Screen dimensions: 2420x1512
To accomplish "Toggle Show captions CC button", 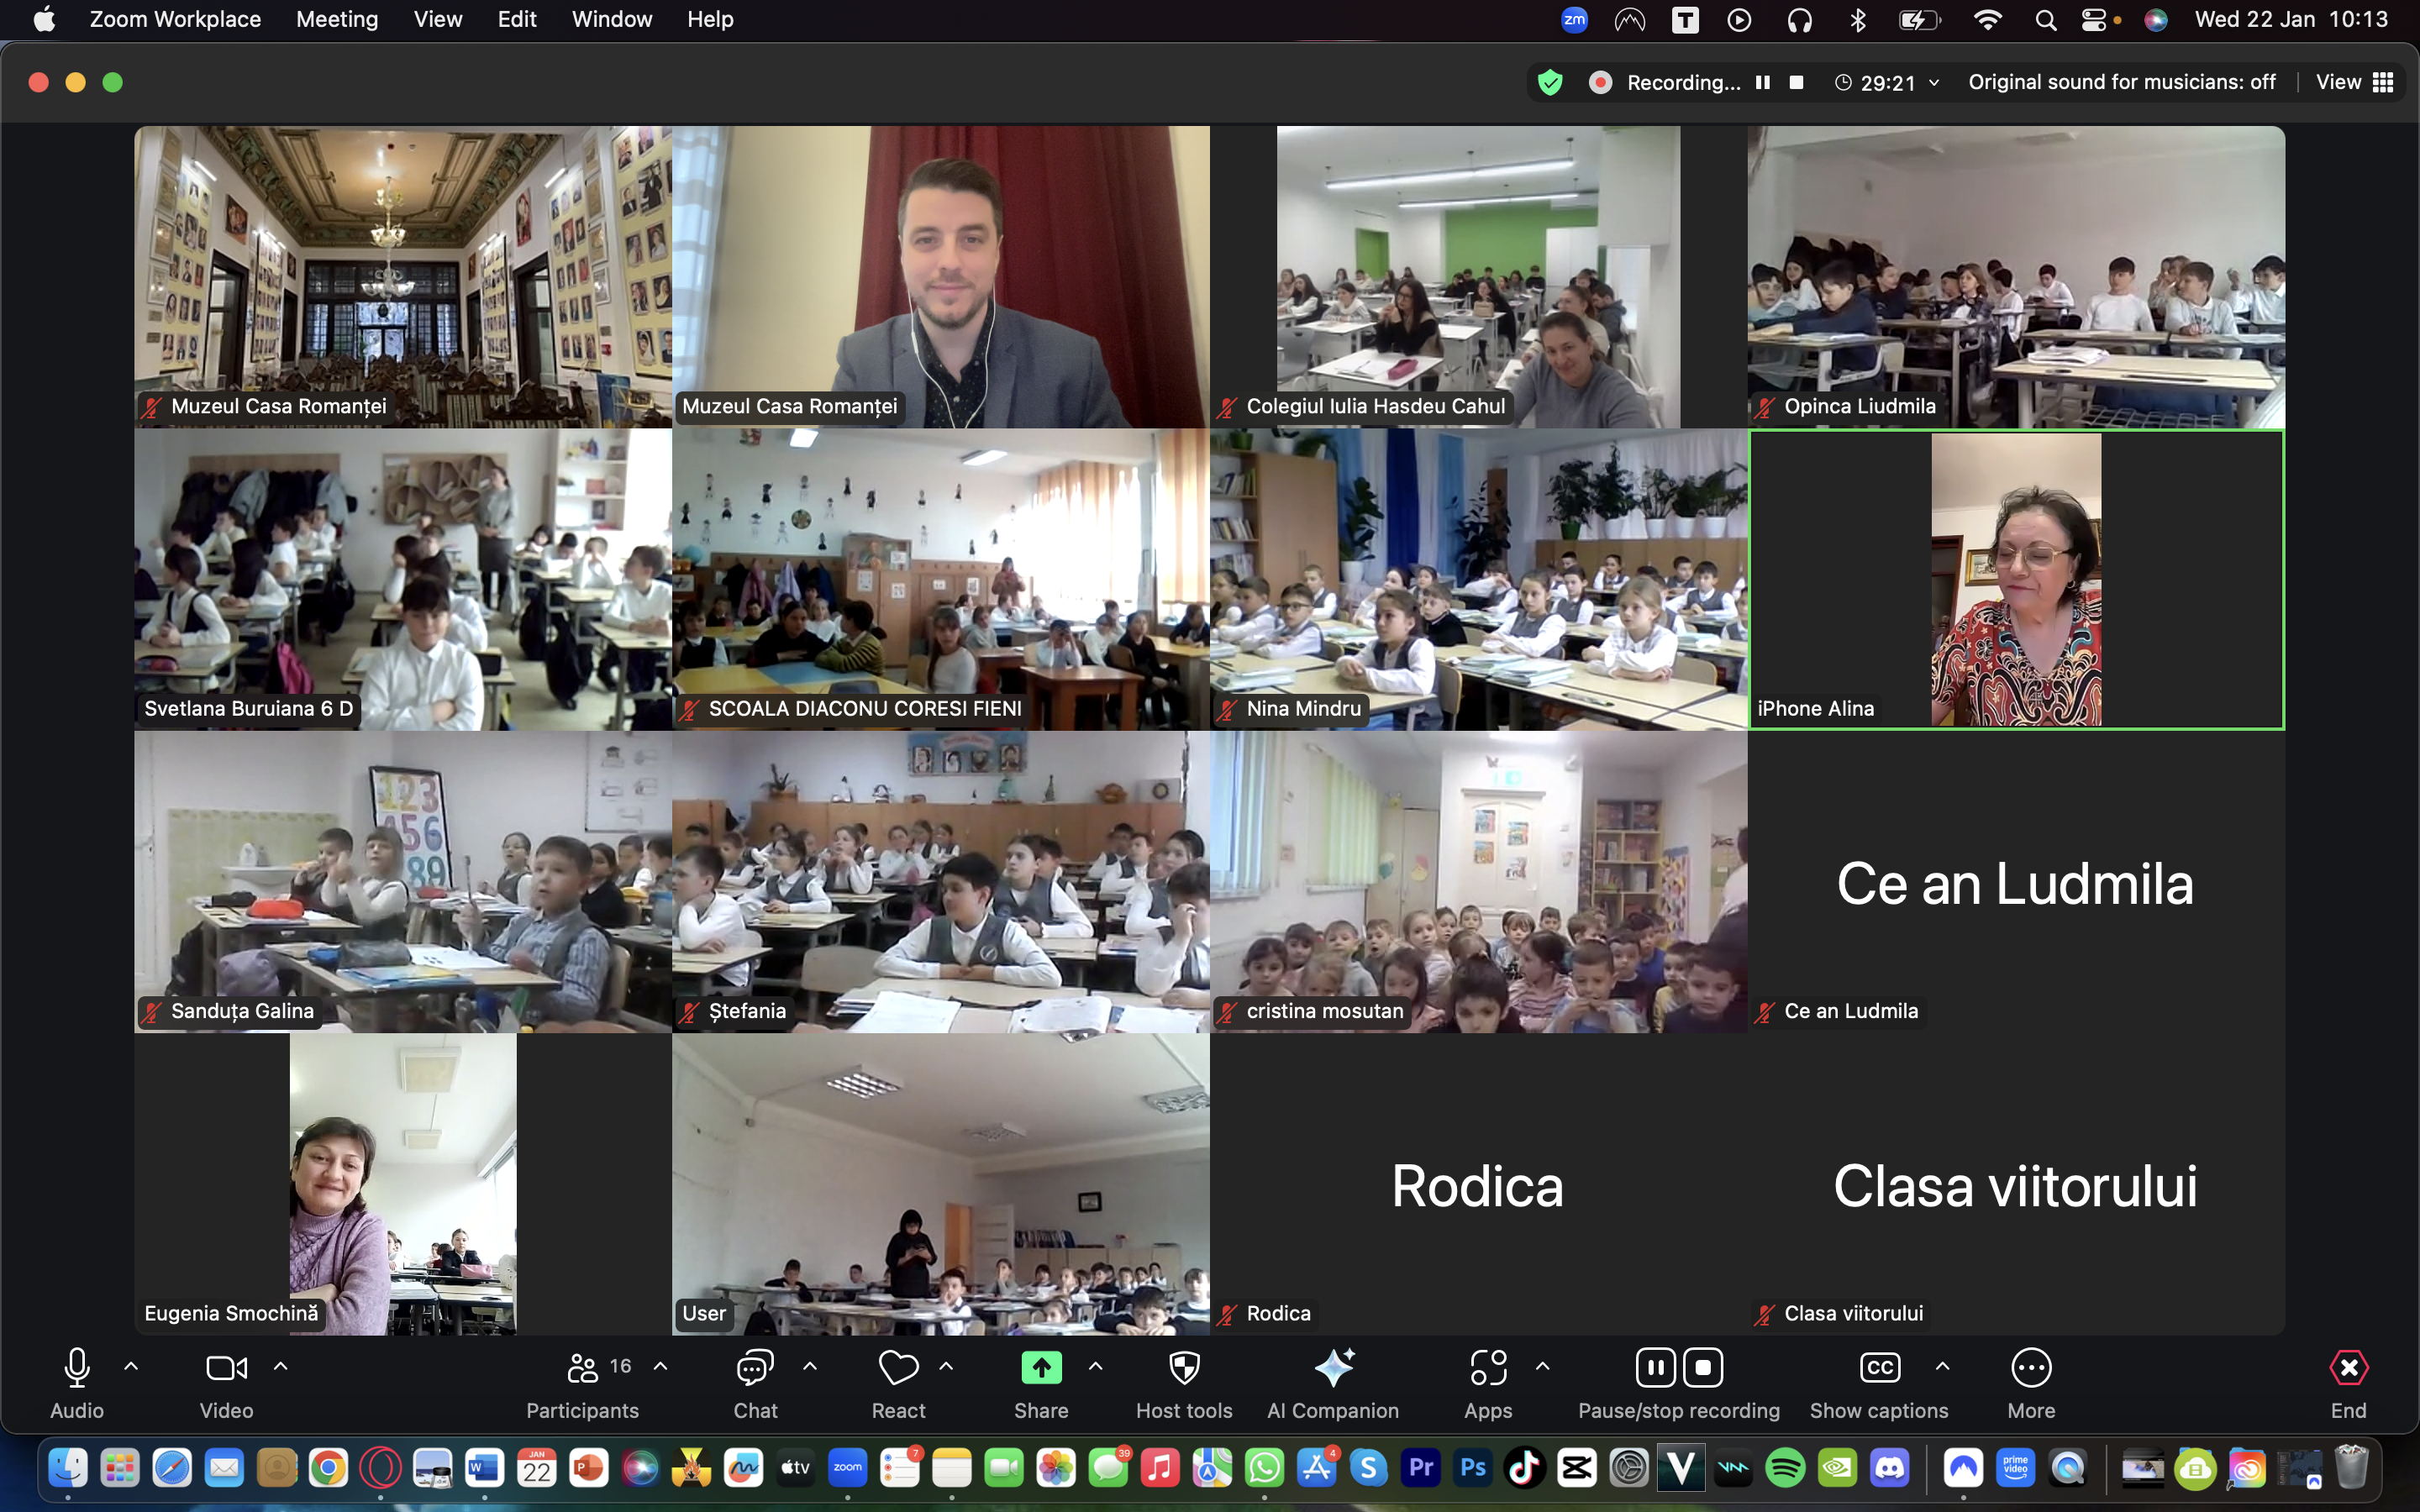I will point(1879,1368).
